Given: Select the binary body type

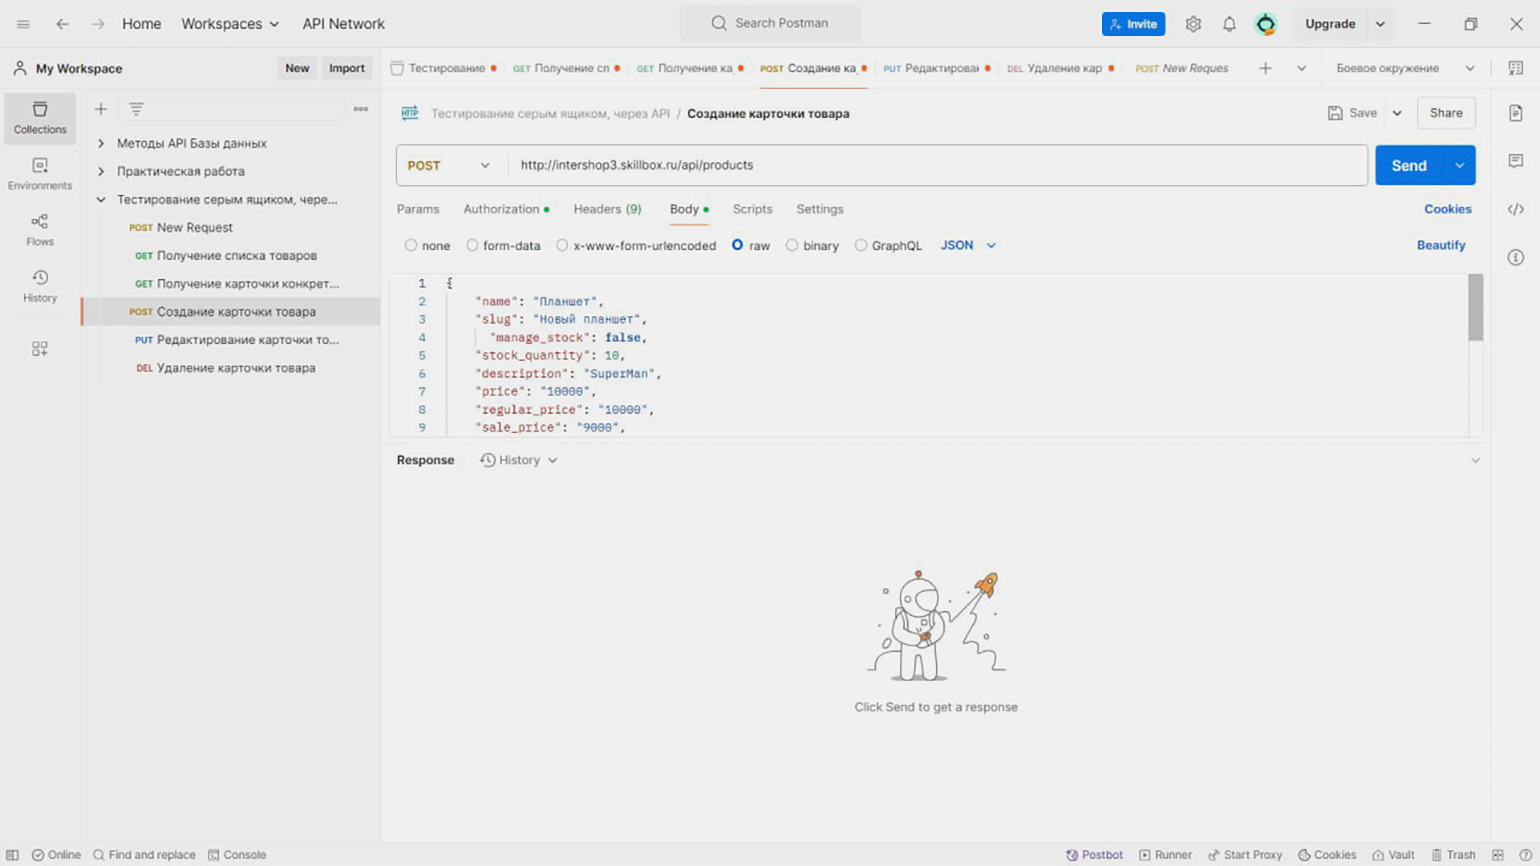Looking at the screenshot, I should [792, 245].
